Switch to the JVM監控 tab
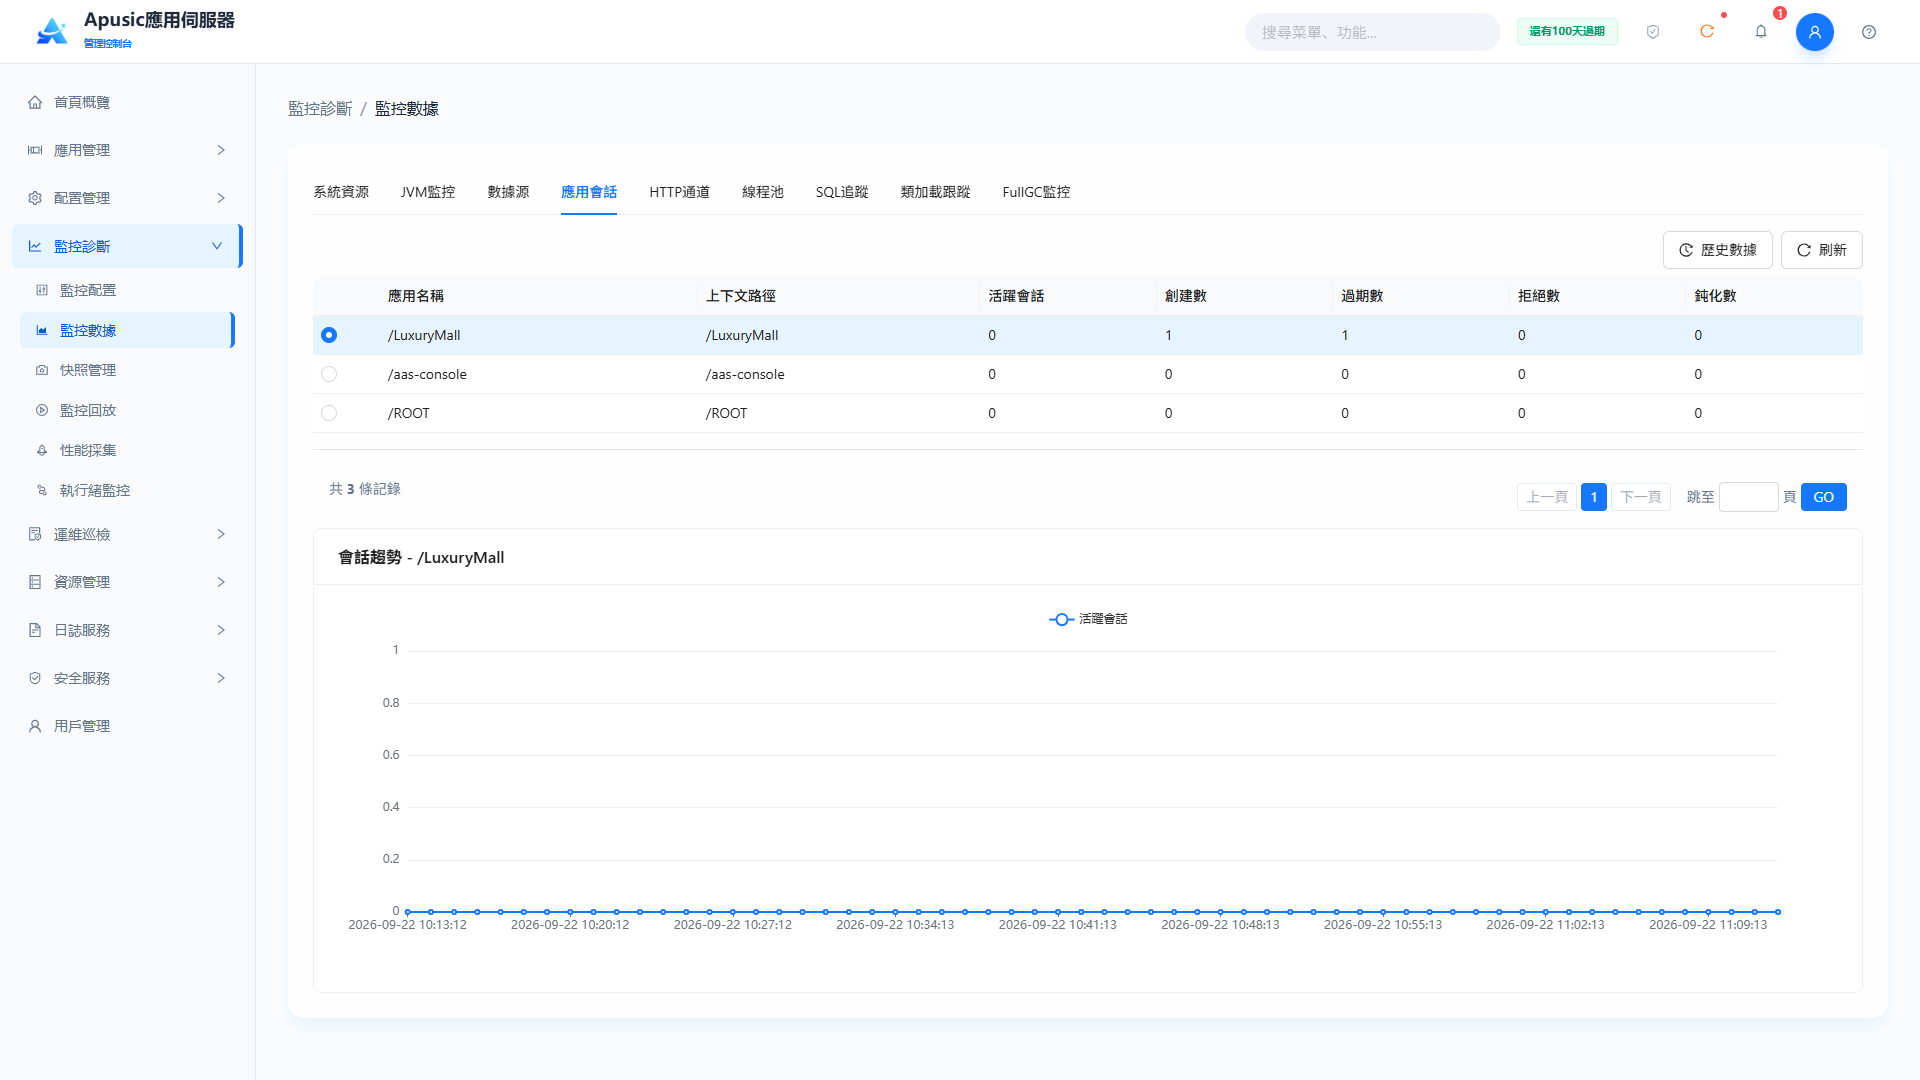Viewport: 1920px width, 1080px height. point(428,192)
